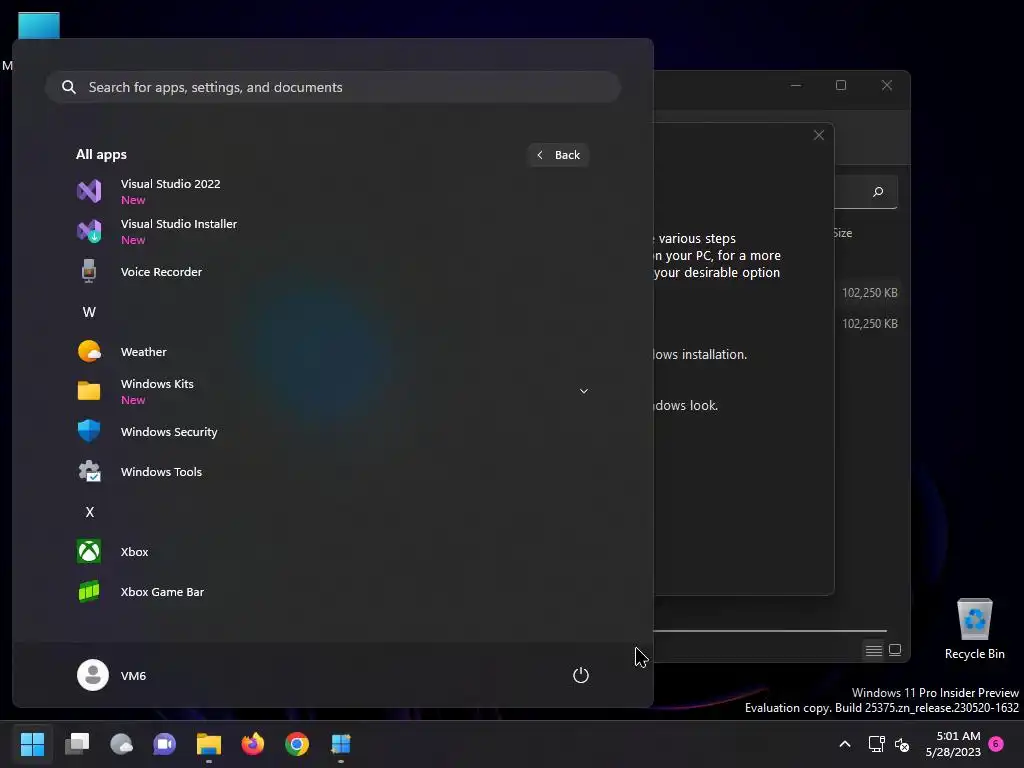Click the Windows Kits folder icon
This screenshot has width=1024, height=768.
(x=89, y=391)
